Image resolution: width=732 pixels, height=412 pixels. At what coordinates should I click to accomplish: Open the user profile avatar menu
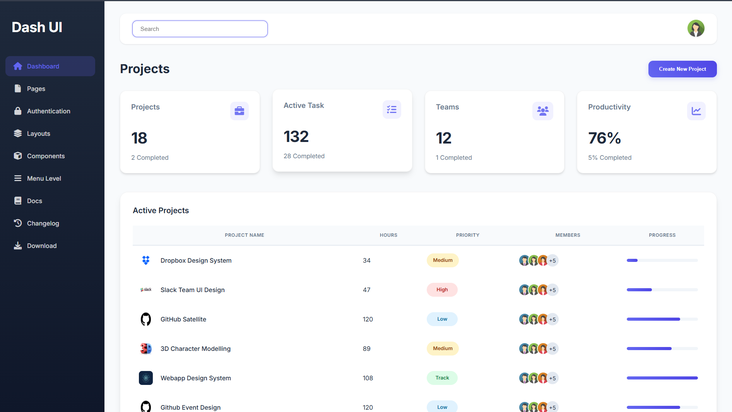(x=696, y=29)
